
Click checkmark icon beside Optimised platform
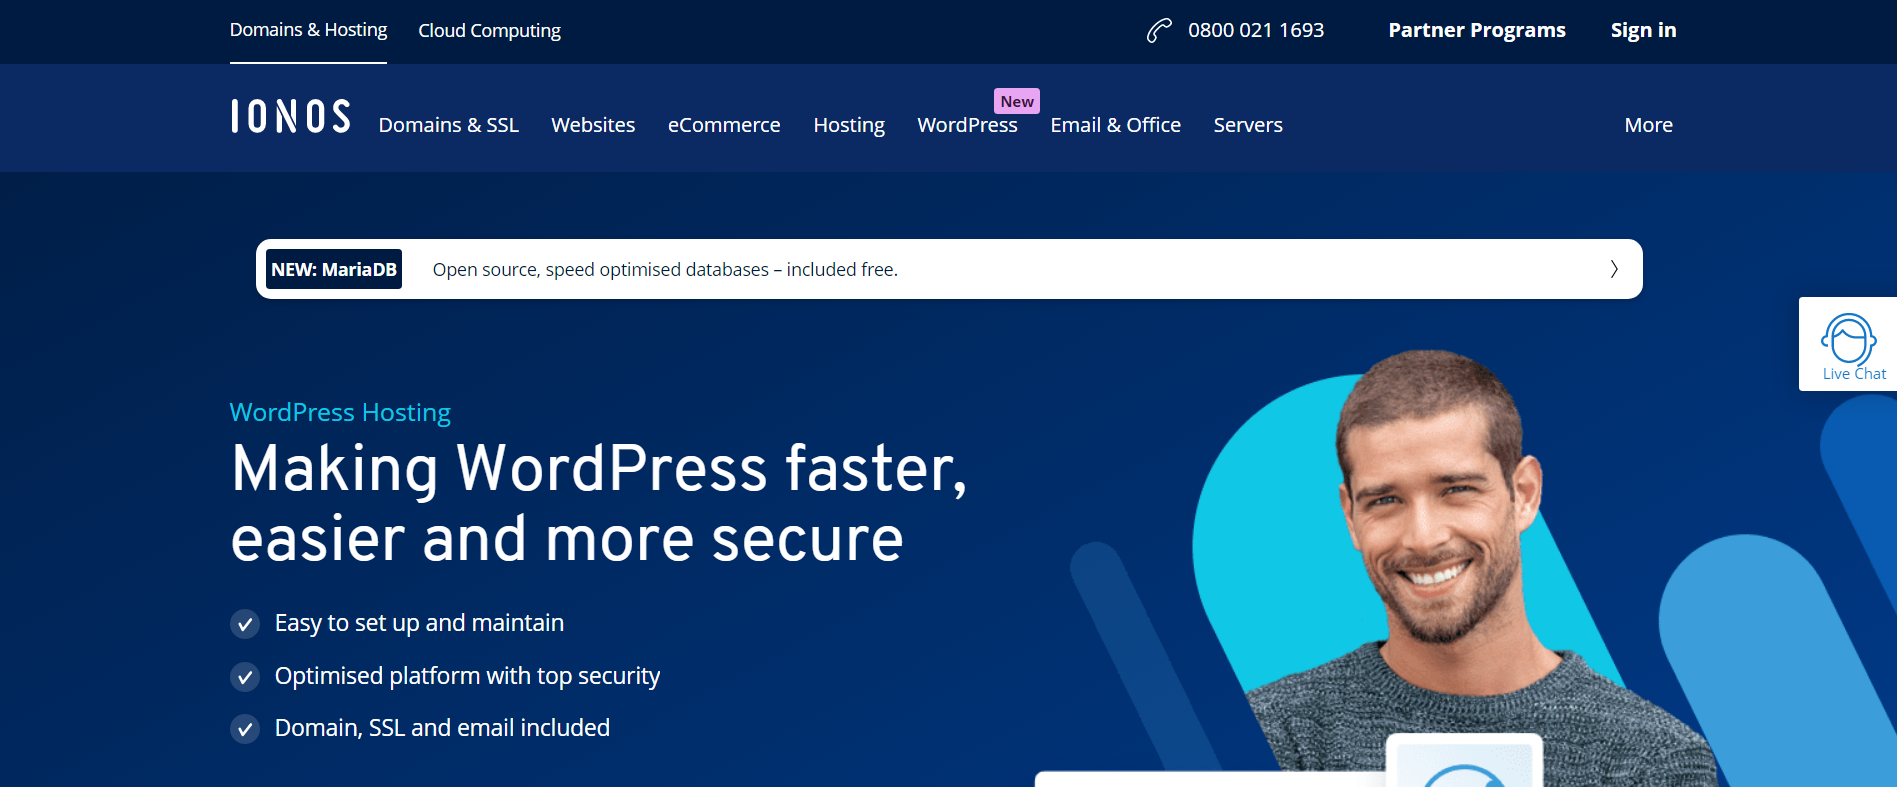[x=245, y=677]
